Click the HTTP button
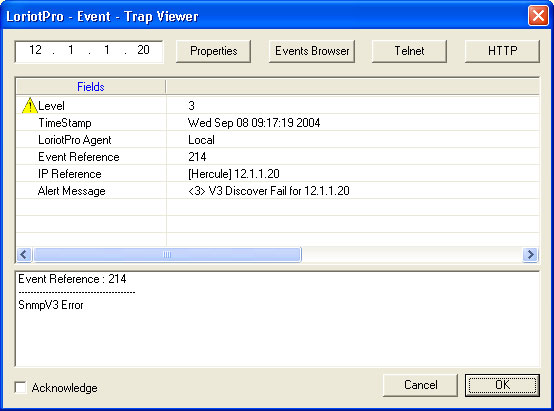The image size is (554, 411). click(x=502, y=51)
